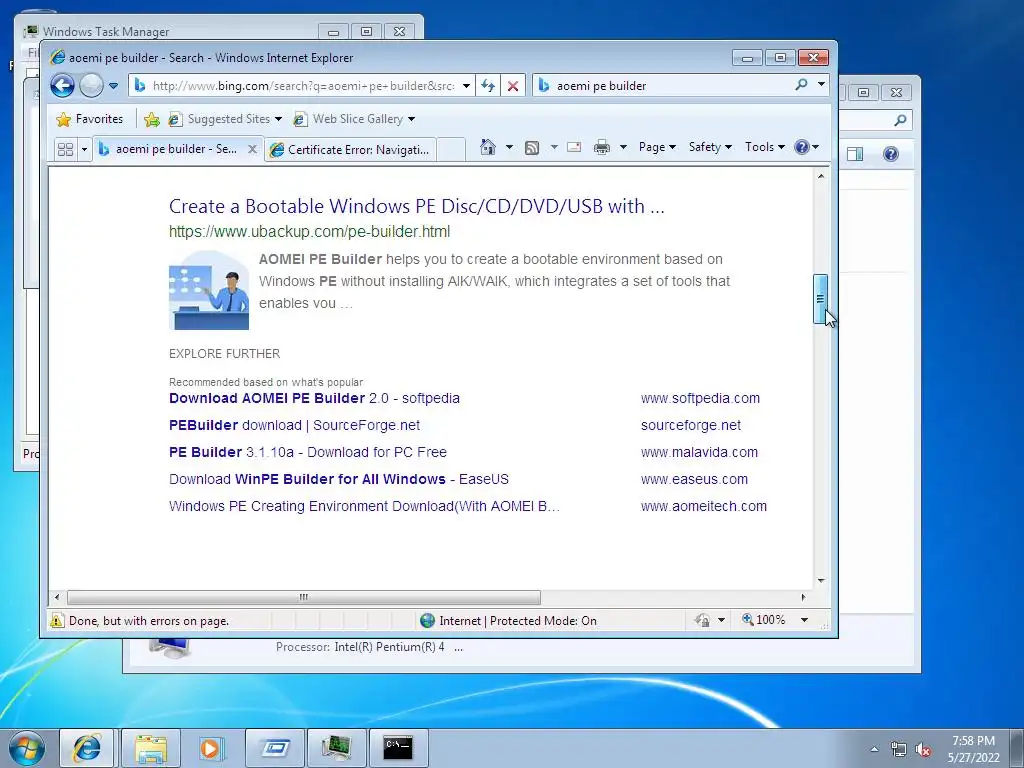Expand the address bar URL history dropdown
The height and width of the screenshot is (768, 1024).
point(466,86)
